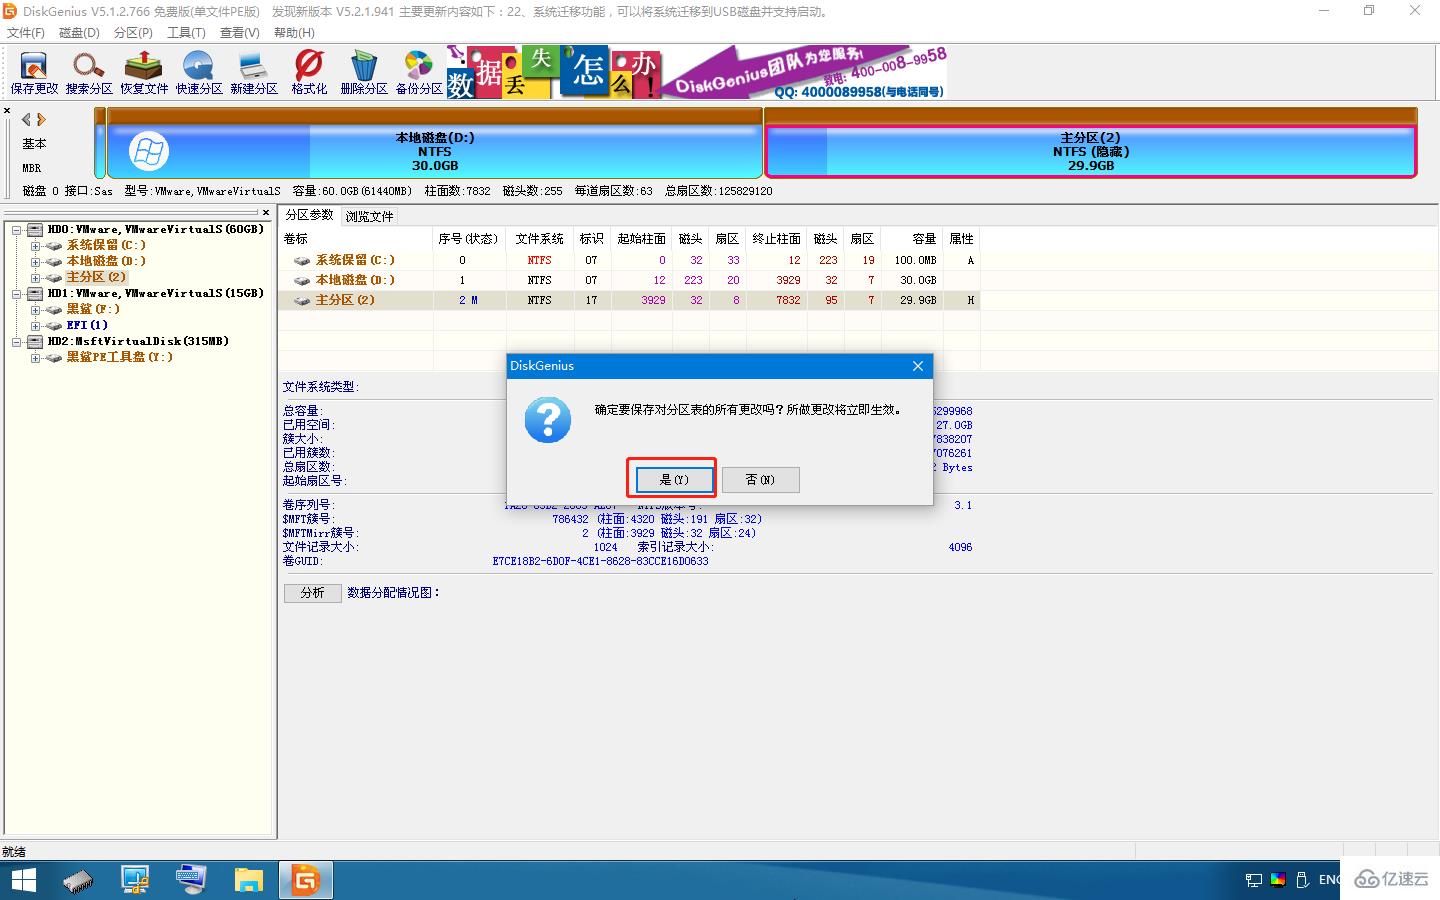Expand the 黑鲨(F:) tree node
The width and height of the screenshot is (1440, 900).
coord(35,310)
